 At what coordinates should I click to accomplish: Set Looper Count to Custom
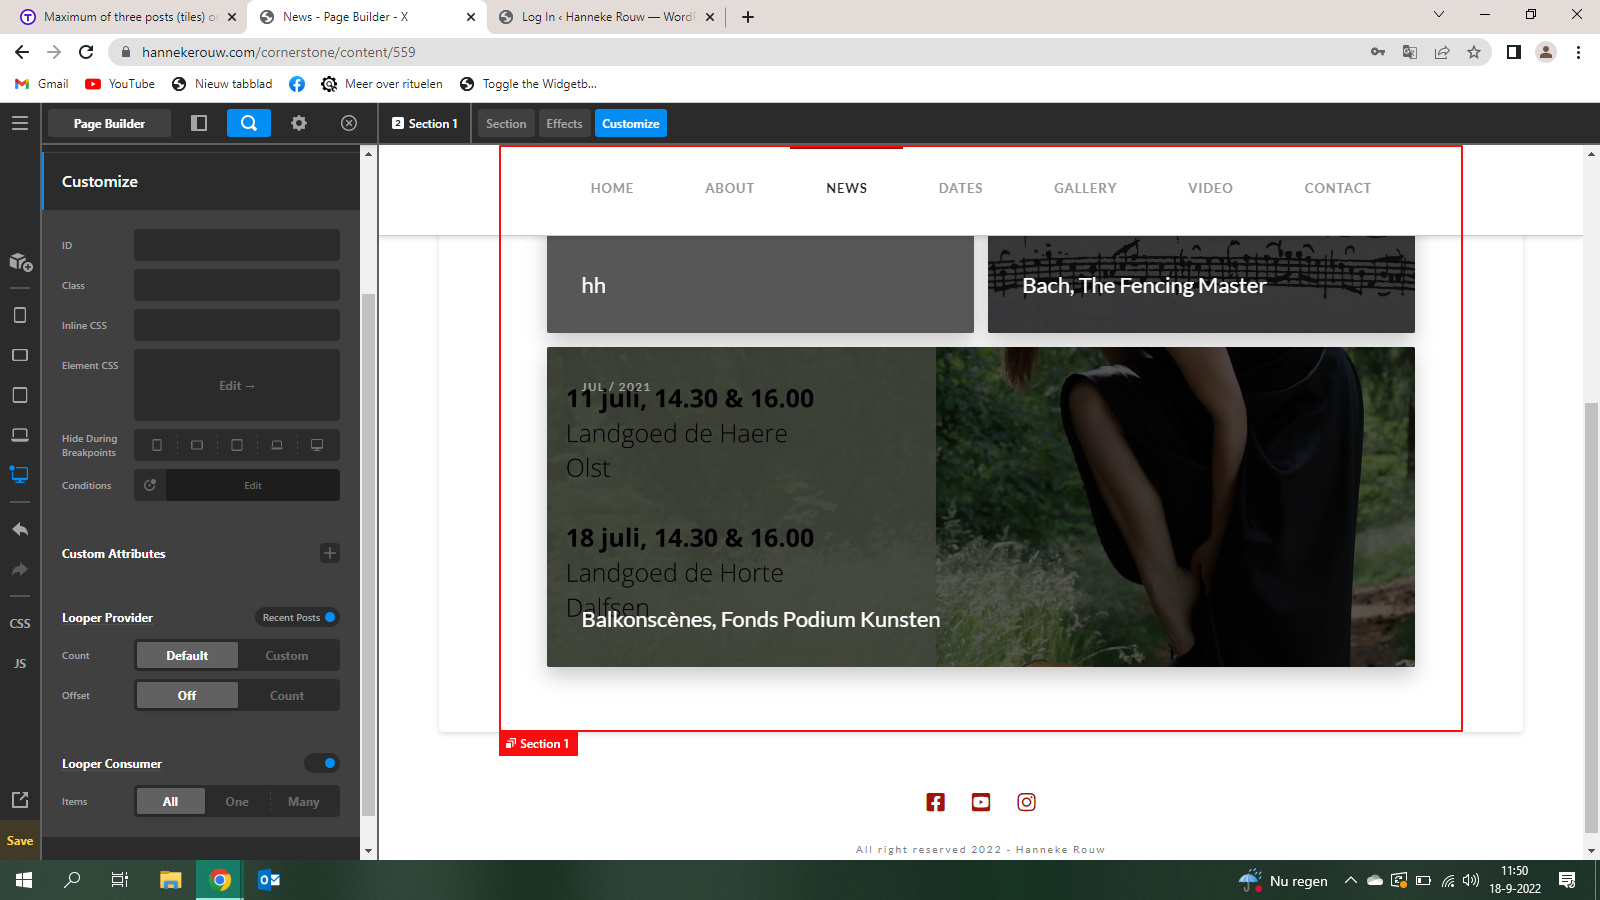point(287,656)
